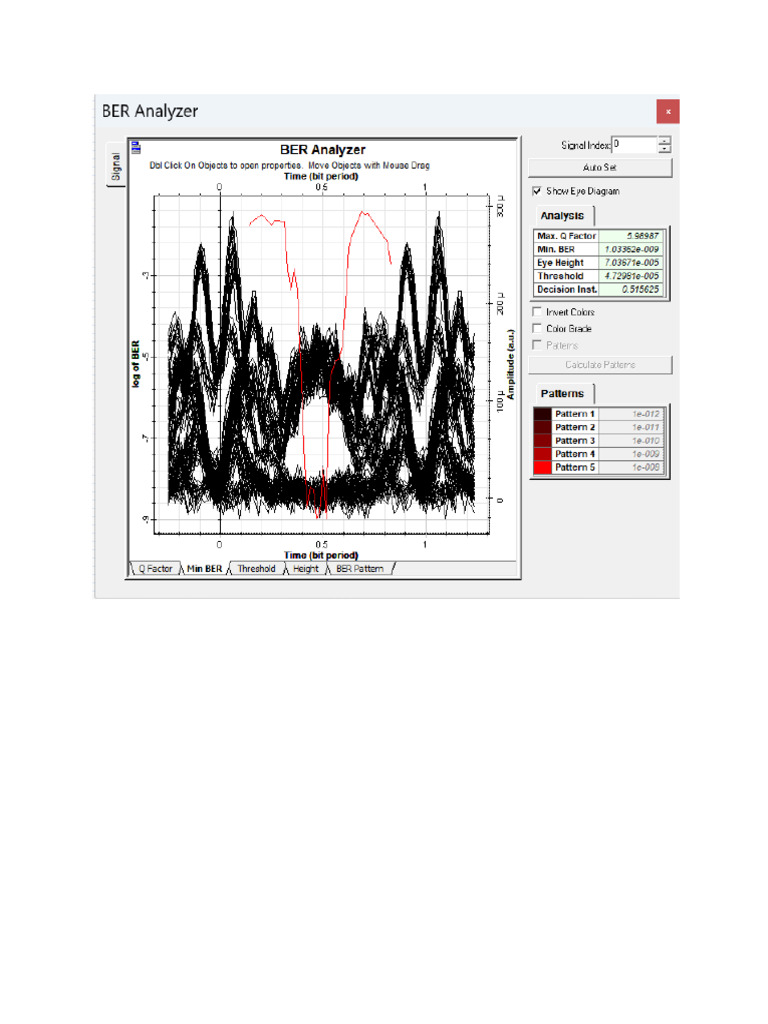Click the Signal Index input field
This screenshot has width=768, height=1024.
(634, 144)
